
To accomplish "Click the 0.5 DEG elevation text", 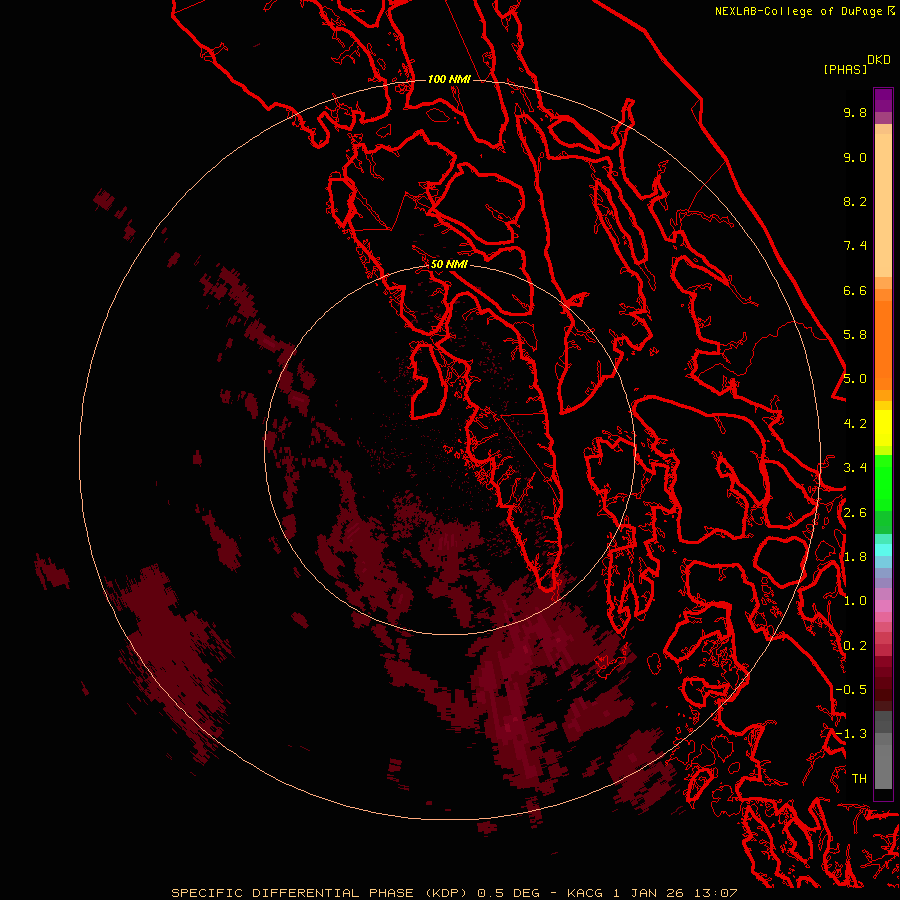I will (509, 893).
